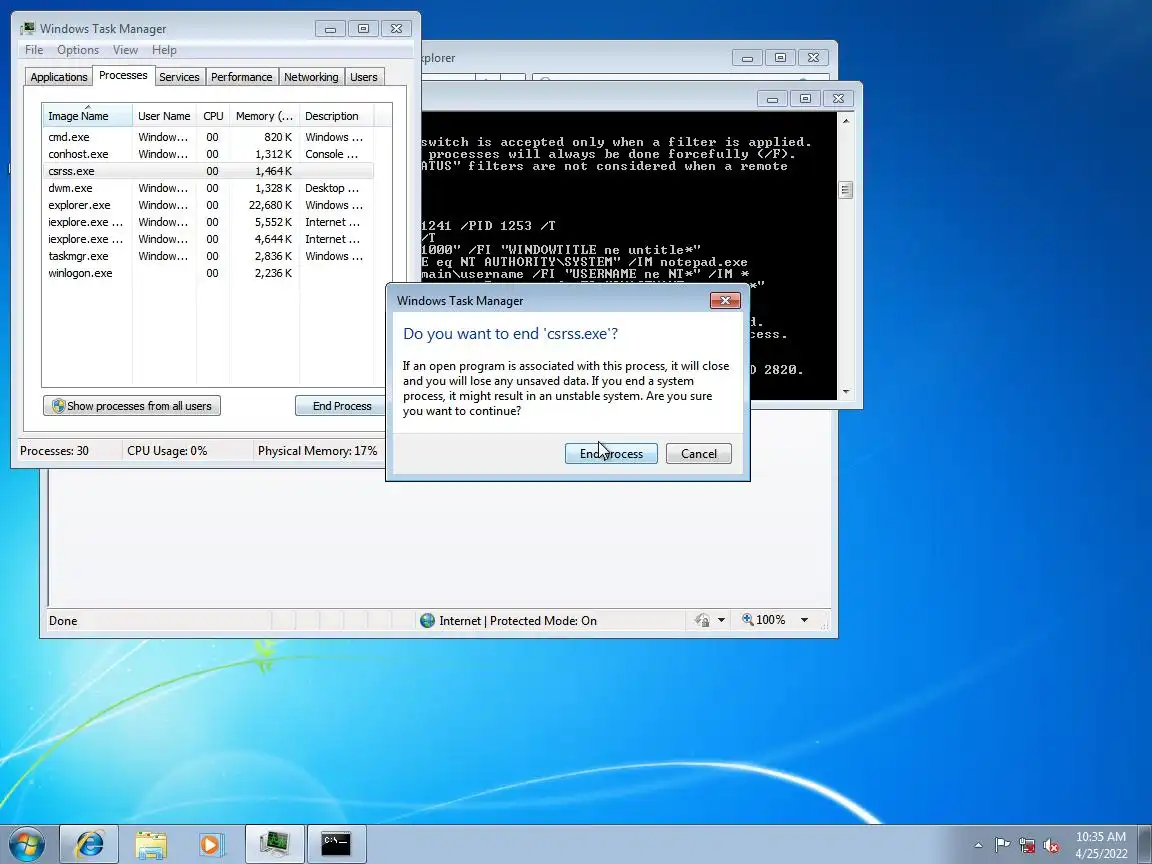
Task: Close the Internet Explorer window
Action: click(x=813, y=57)
